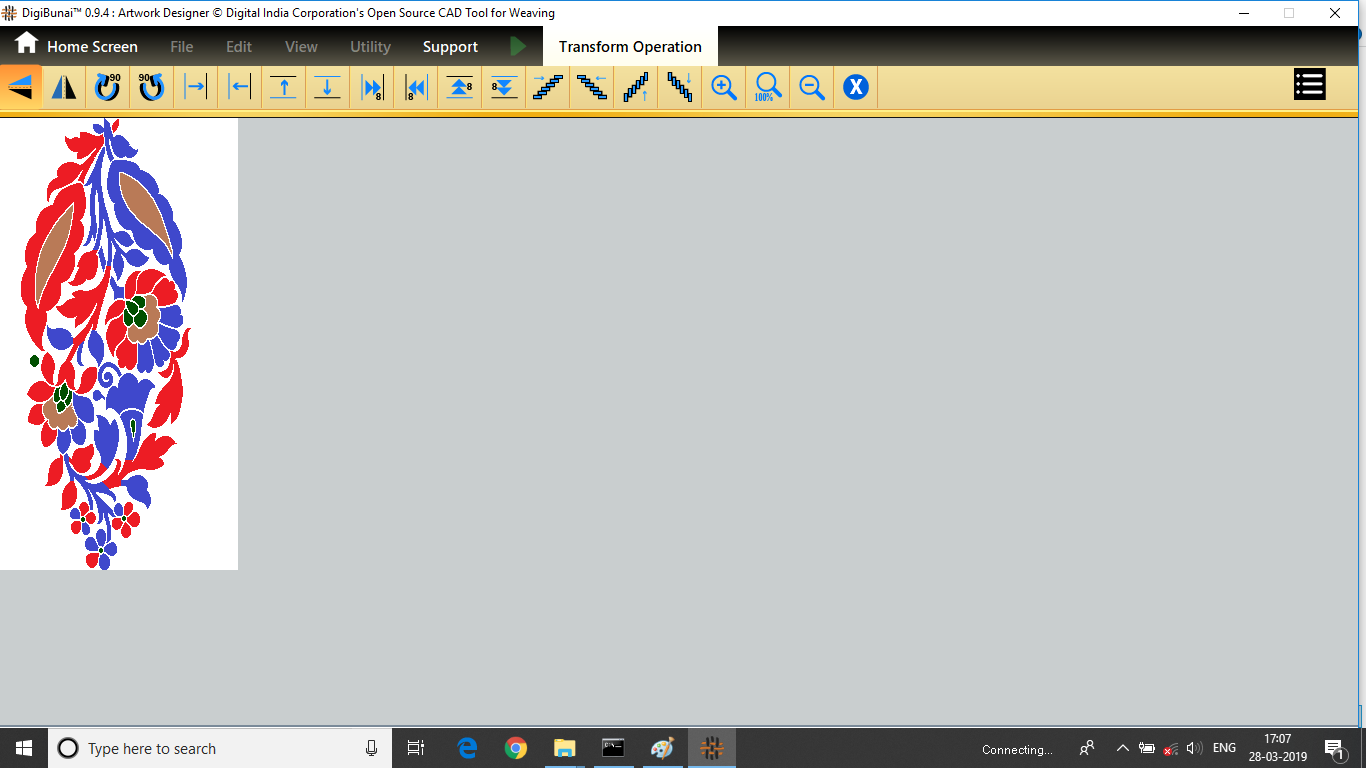Click the move up arrow icon
The width and height of the screenshot is (1366, 768).
pos(284,87)
